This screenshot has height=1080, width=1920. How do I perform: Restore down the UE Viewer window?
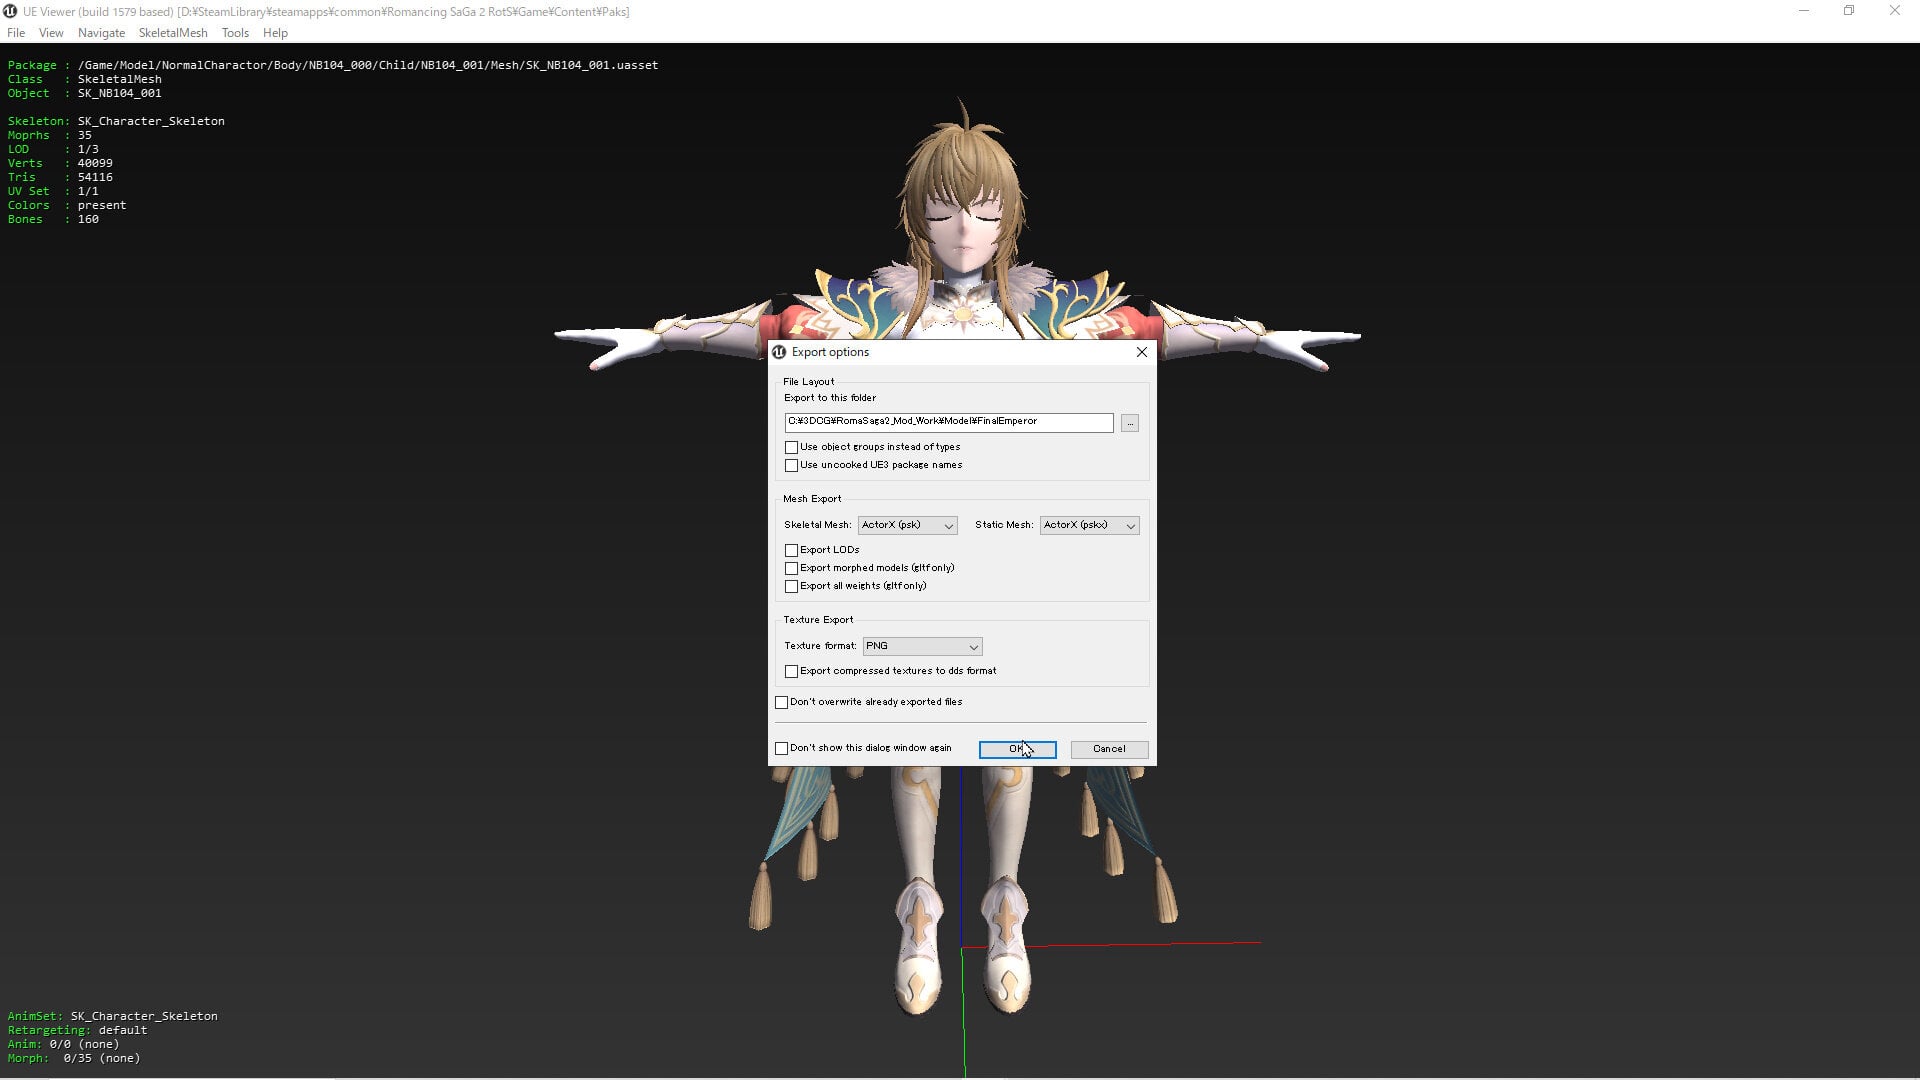1849,11
